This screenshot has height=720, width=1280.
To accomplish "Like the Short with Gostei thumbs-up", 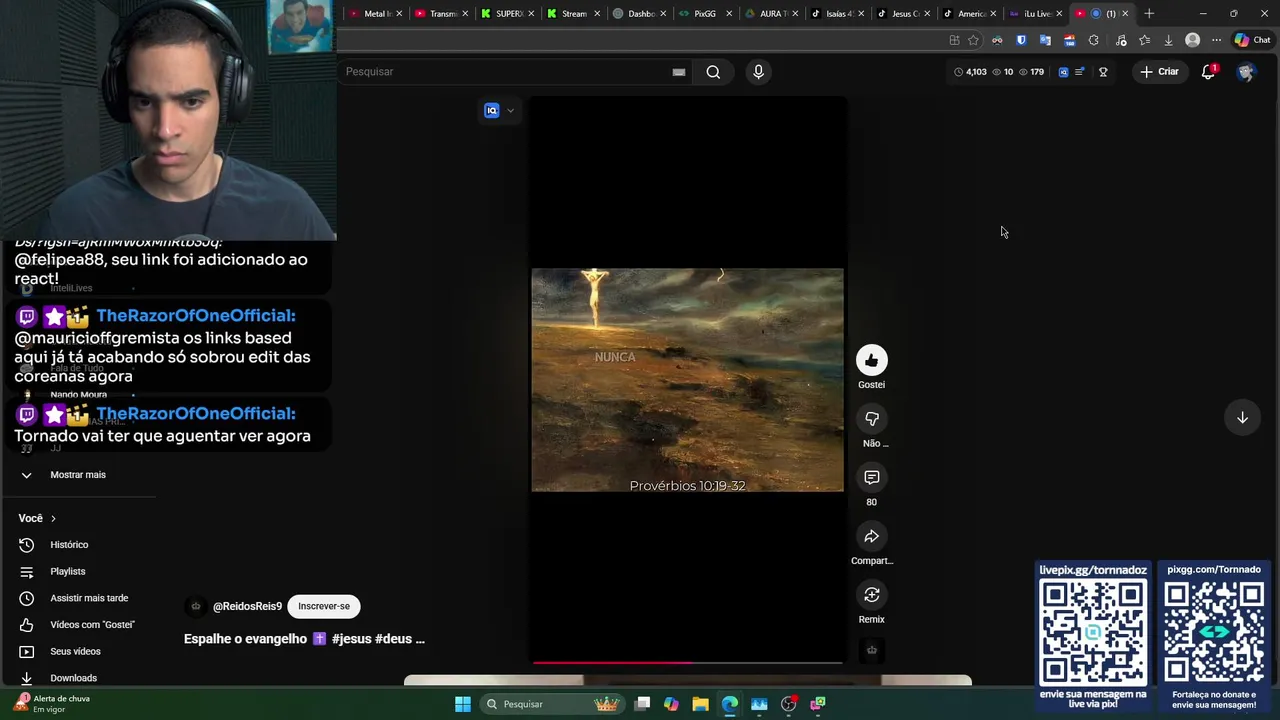I will tap(871, 360).
